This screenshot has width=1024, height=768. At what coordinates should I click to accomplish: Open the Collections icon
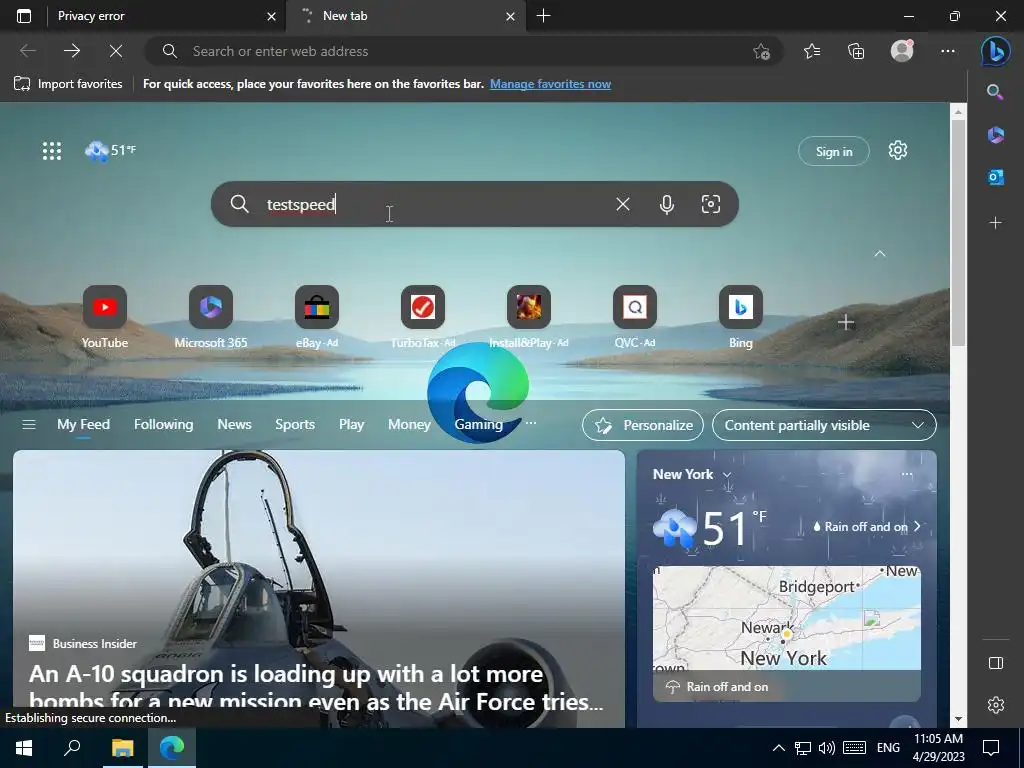tap(856, 51)
